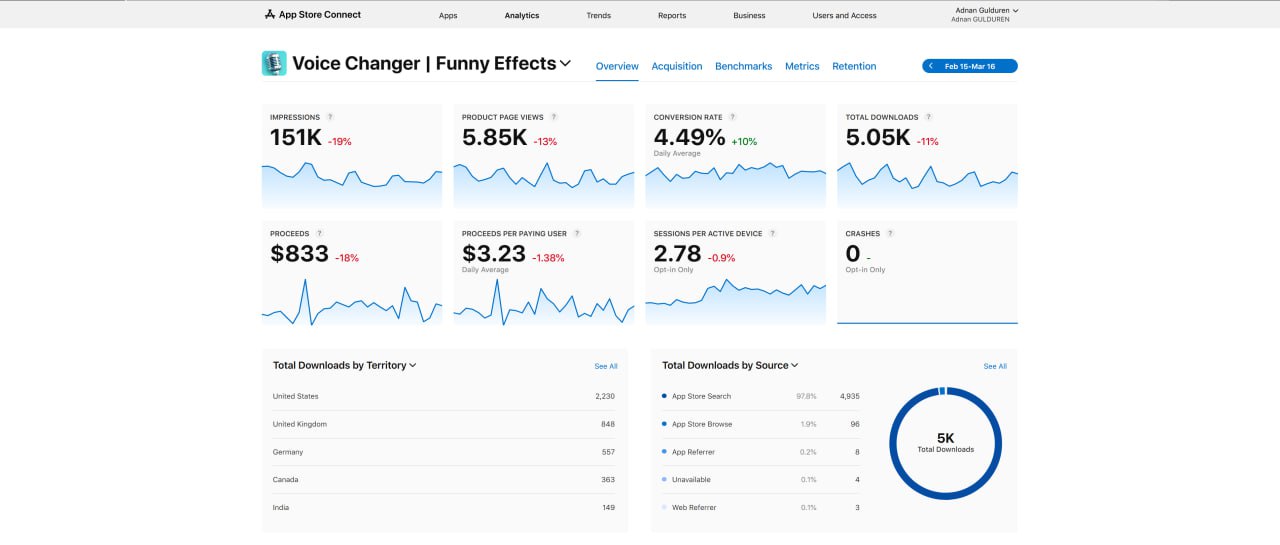Show help for Sessions Per Active Device
The image size is (1280, 545).
point(772,233)
